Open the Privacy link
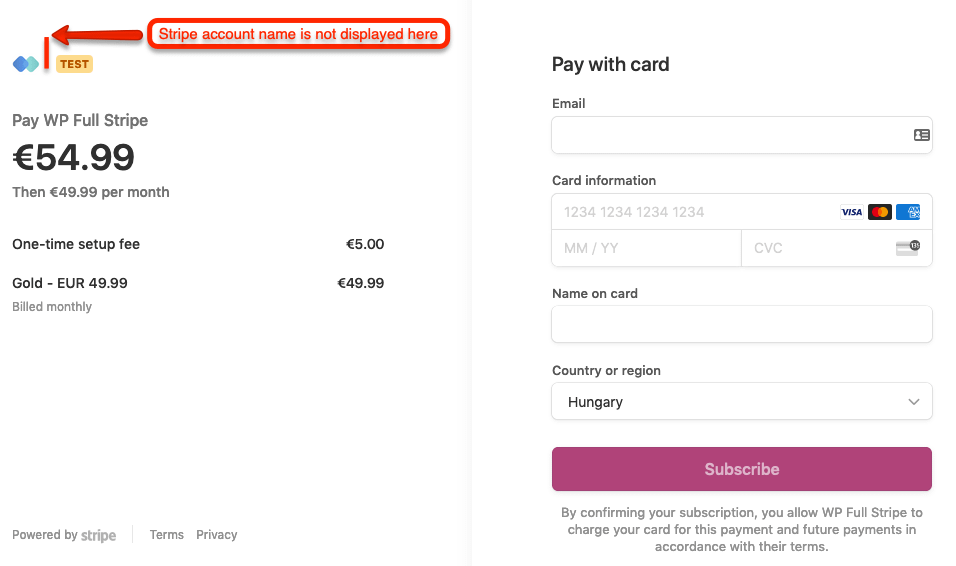The width and height of the screenshot is (956, 566). point(217,535)
